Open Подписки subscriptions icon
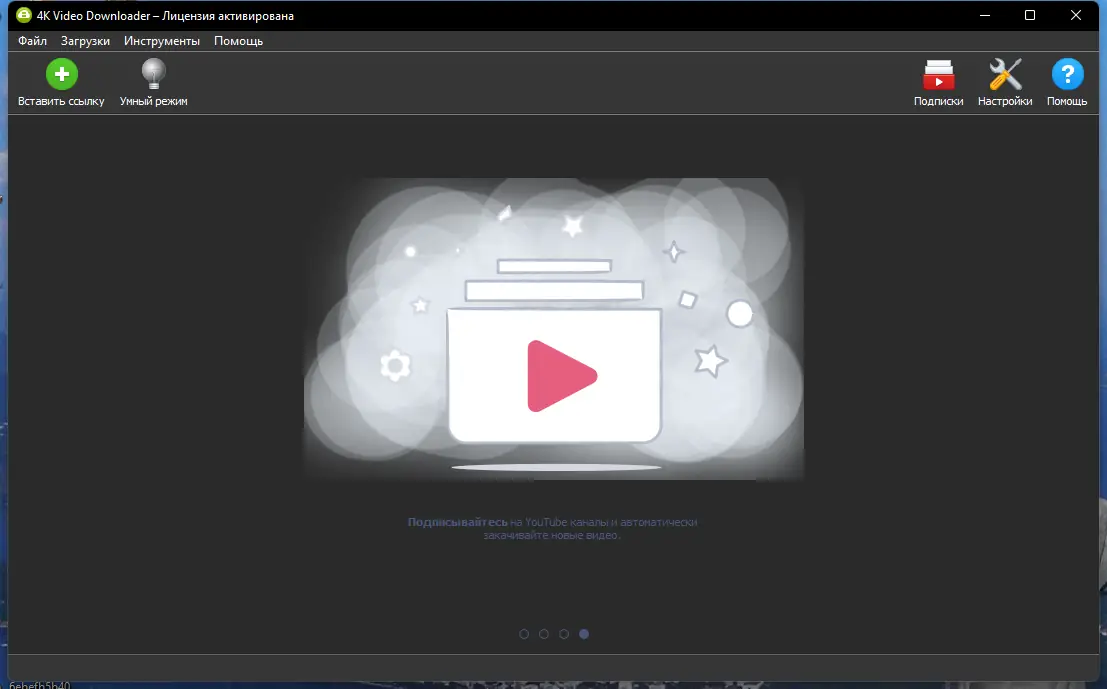The image size is (1107, 689). pos(938,75)
